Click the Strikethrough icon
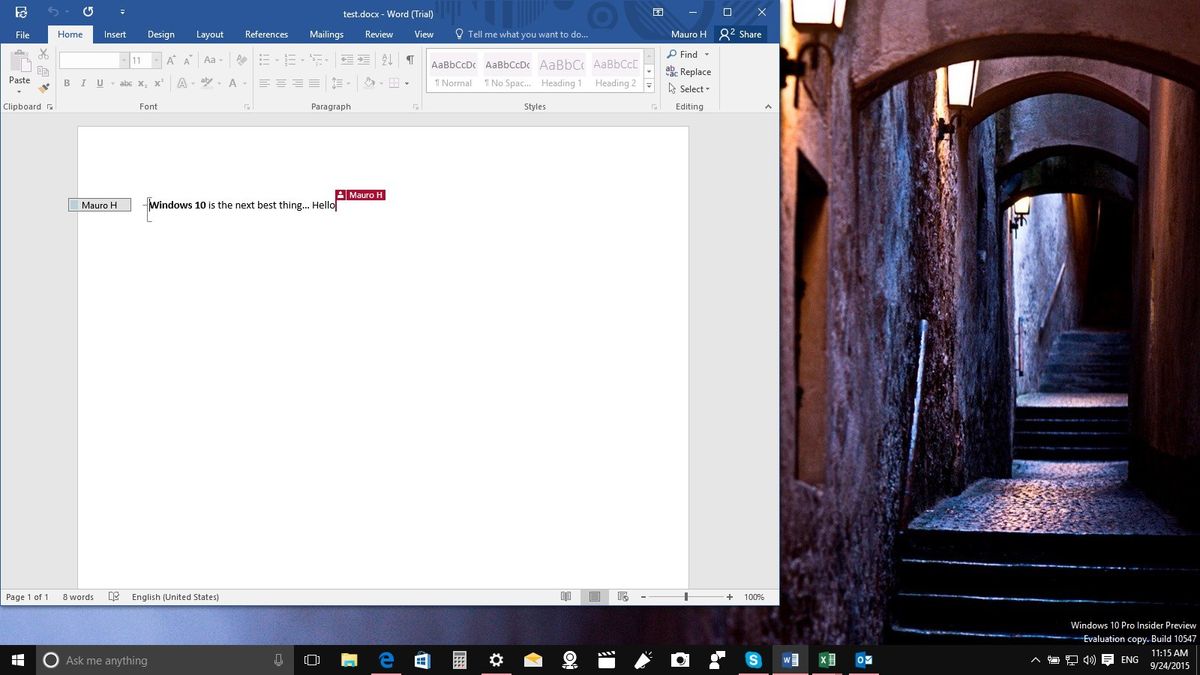The image size is (1200, 675). tap(126, 83)
